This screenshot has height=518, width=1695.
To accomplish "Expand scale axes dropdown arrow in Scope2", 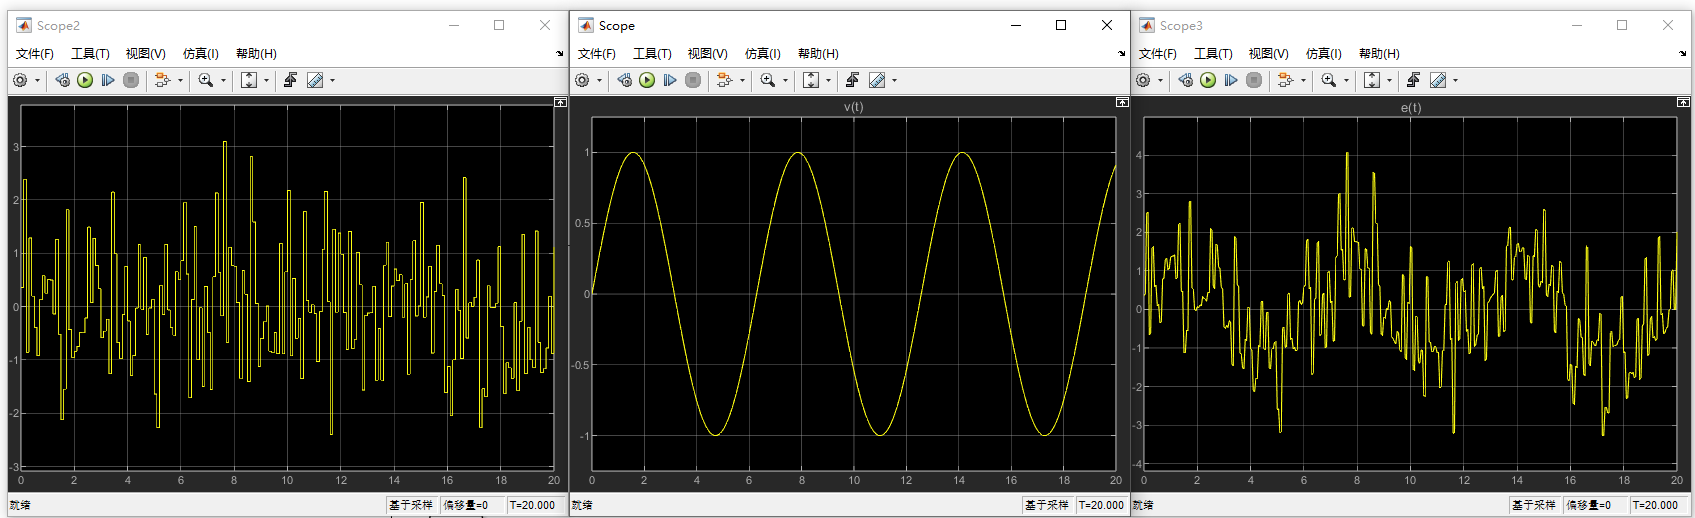I will (267, 80).
